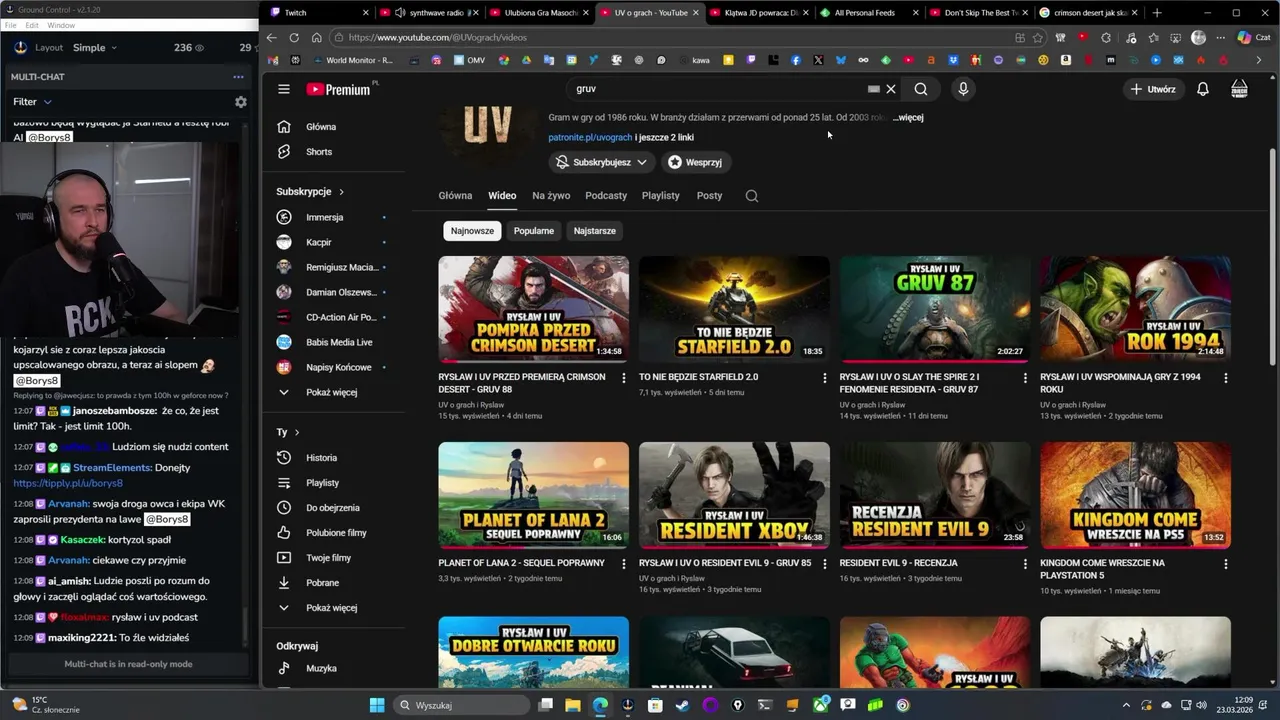
Task: Switch to Posty channel tab
Action: pyautogui.click(x=709, y=196)
